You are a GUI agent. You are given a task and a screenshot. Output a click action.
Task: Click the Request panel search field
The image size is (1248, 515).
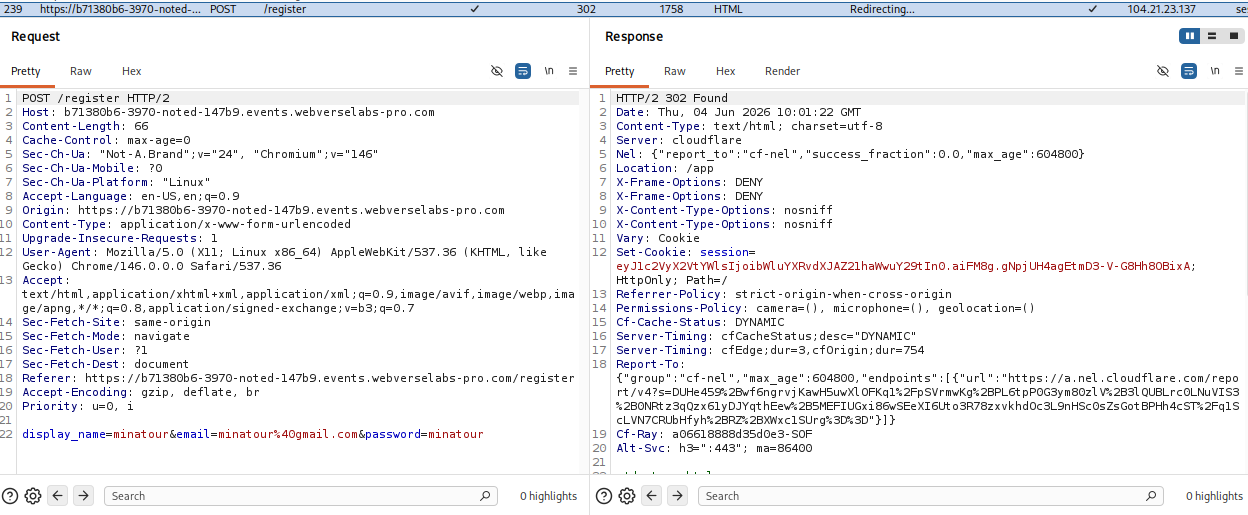tap(301, 496)
